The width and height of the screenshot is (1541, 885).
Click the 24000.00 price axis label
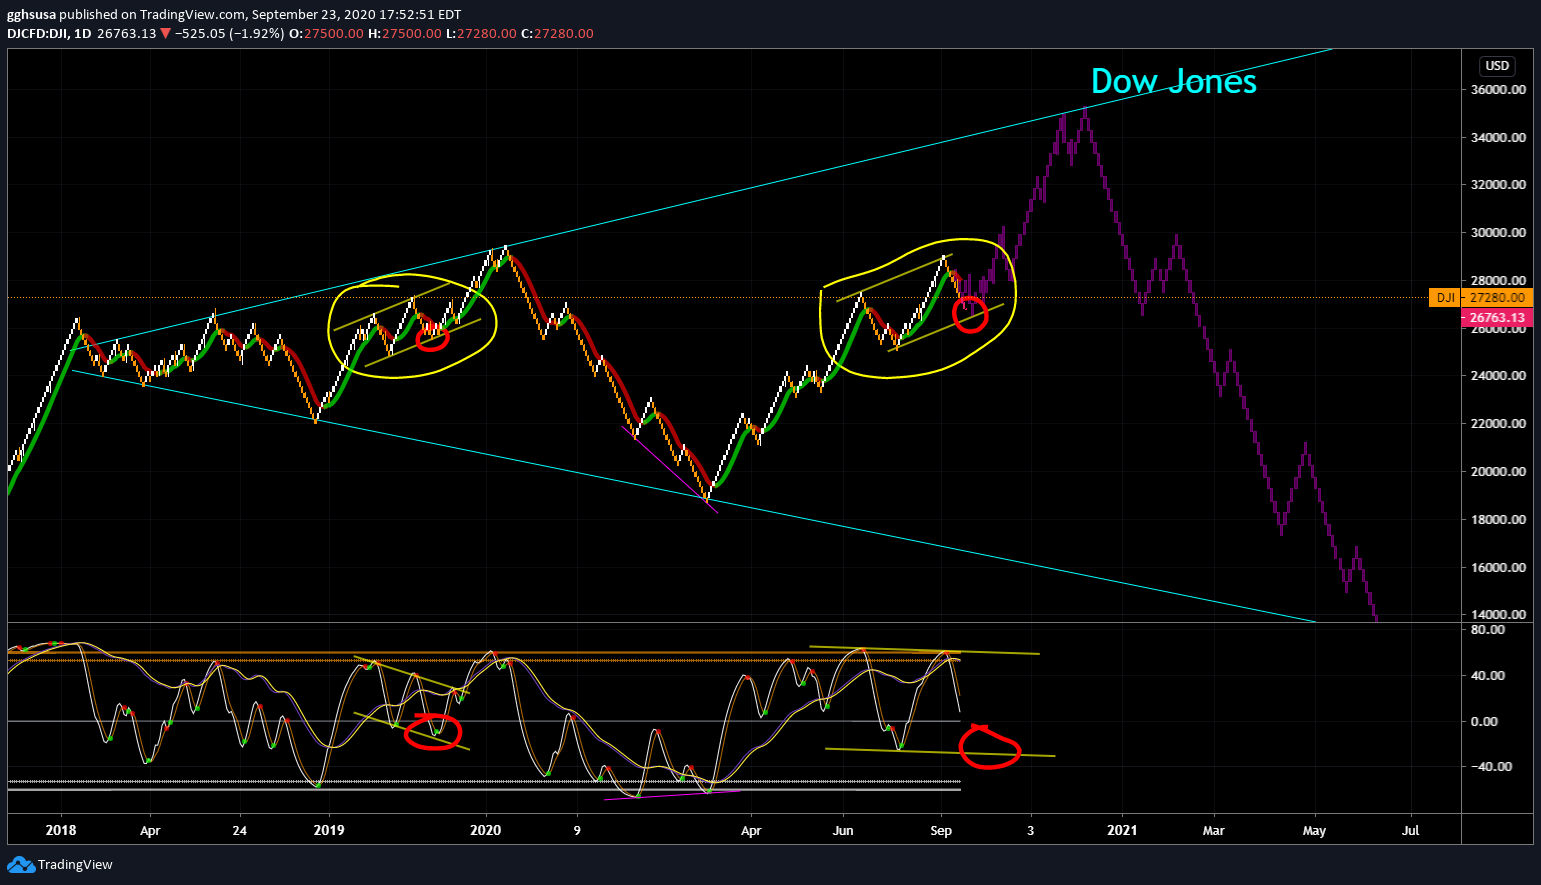[x=1497, y=376]
